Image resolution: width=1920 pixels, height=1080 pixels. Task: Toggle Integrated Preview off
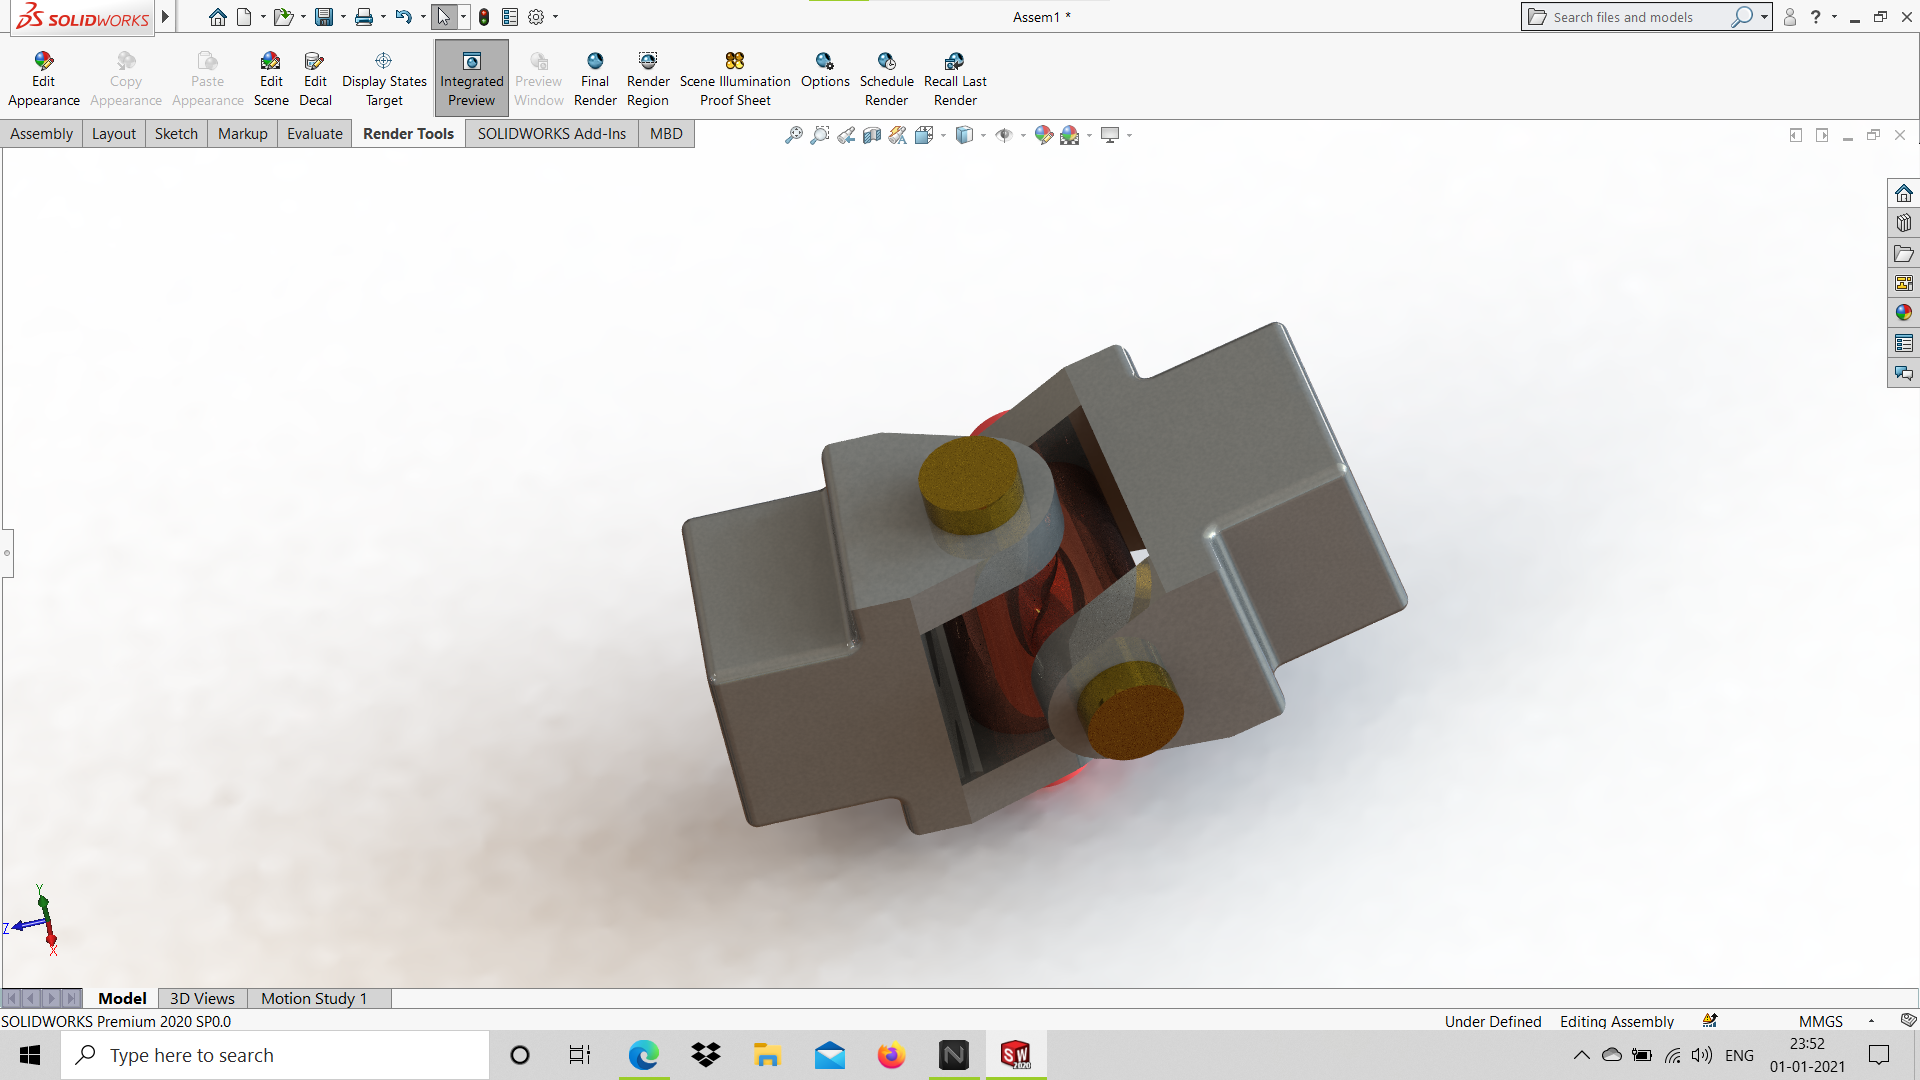coord(471,78)
